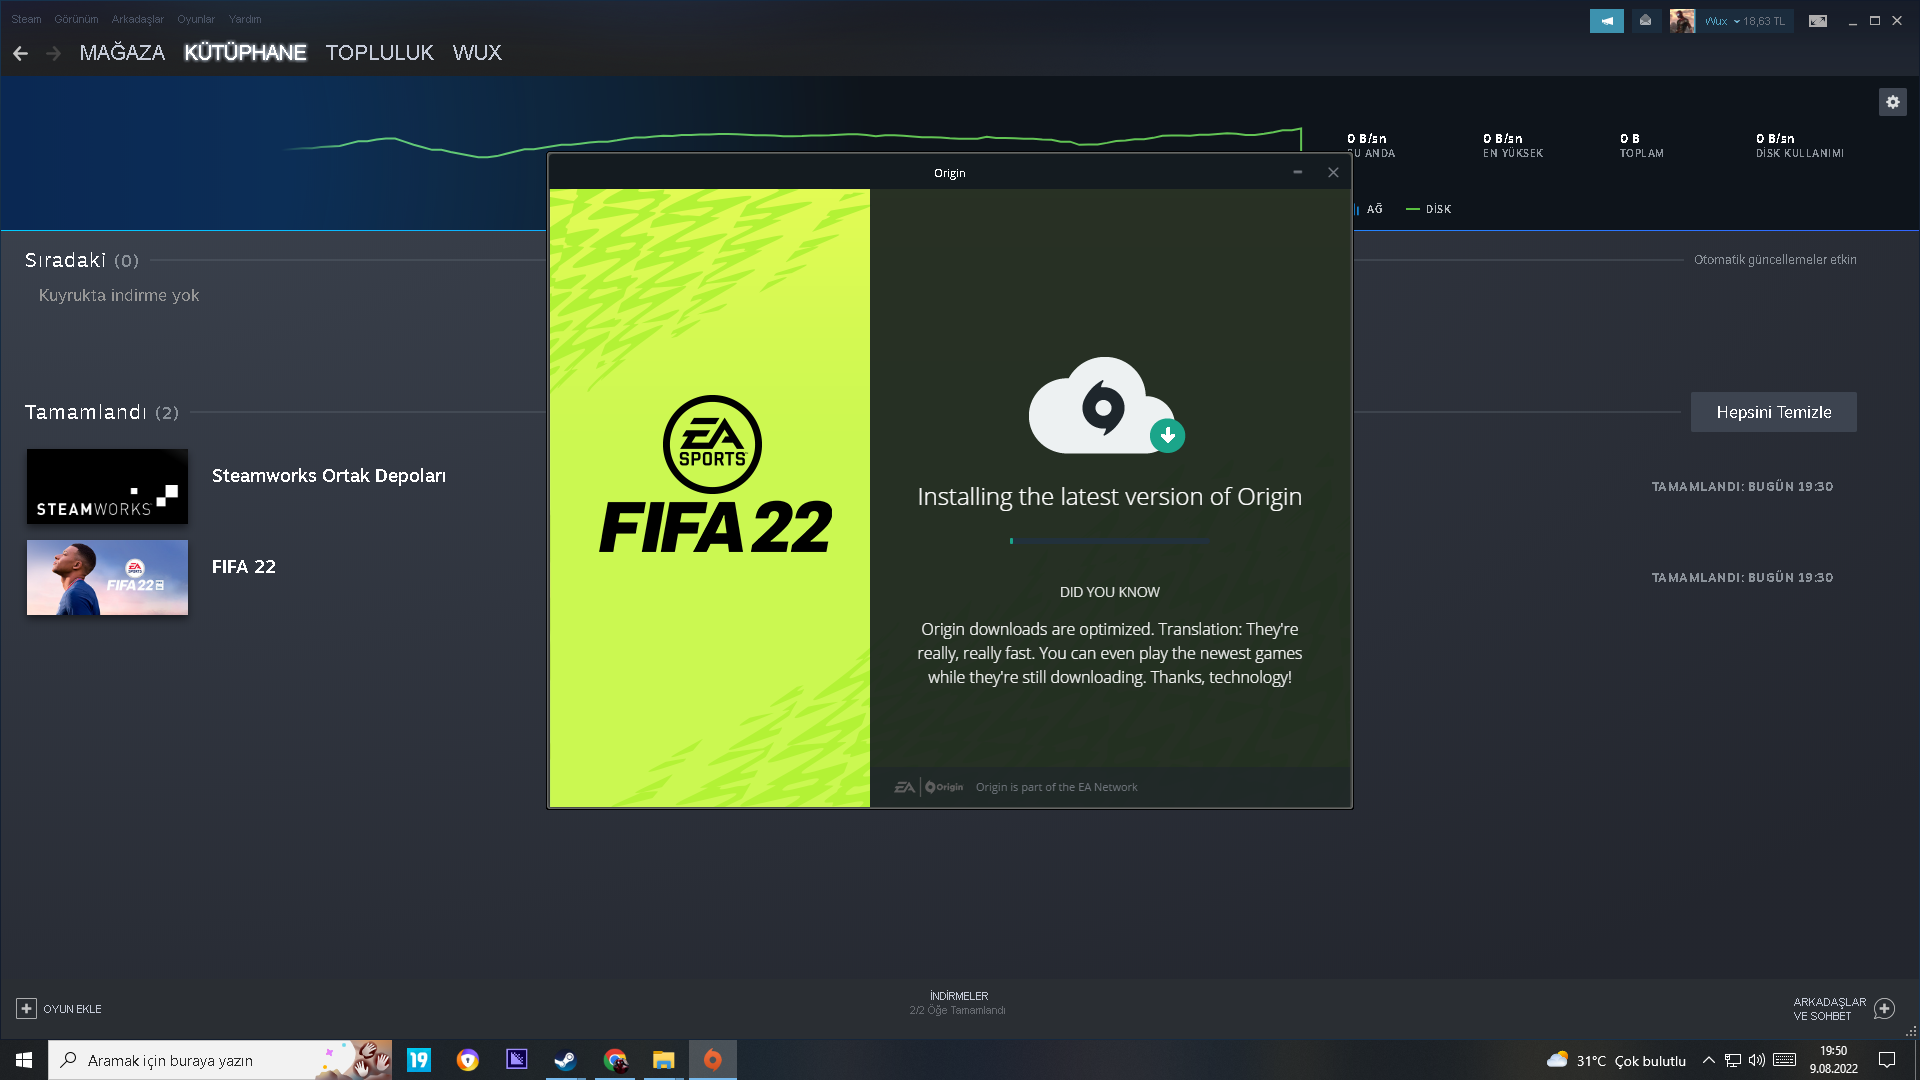Open the FIFA 22 download thumbnail

(107, 578)
